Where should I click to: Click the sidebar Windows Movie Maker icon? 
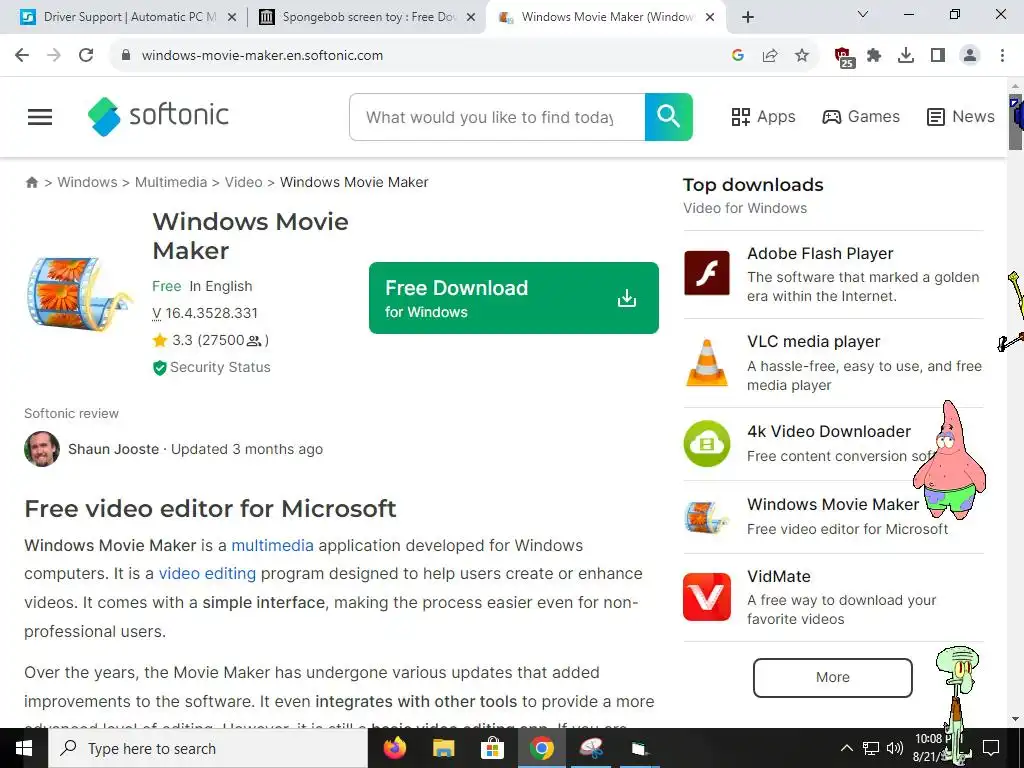point(707,517)
